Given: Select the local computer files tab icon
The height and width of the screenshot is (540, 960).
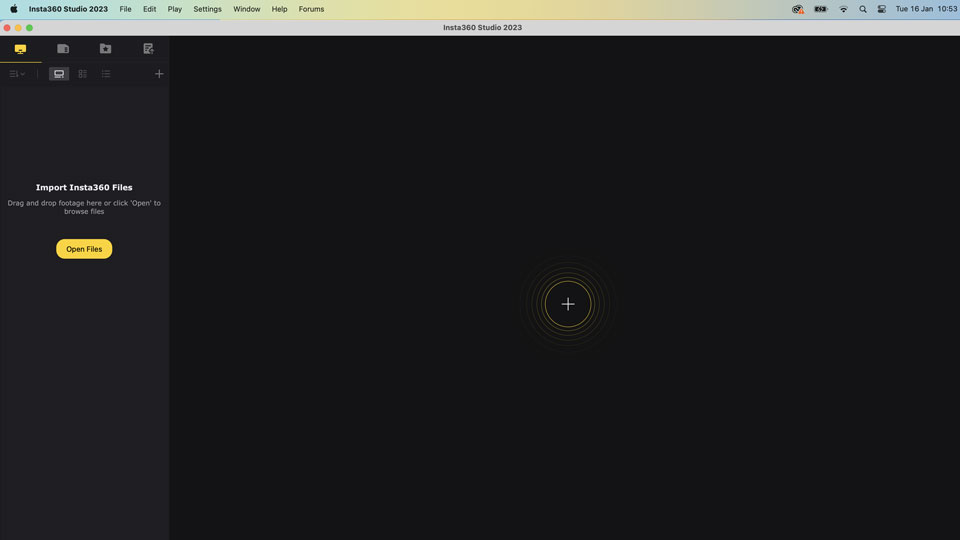Looking at the screenshot, I should 20,49.
